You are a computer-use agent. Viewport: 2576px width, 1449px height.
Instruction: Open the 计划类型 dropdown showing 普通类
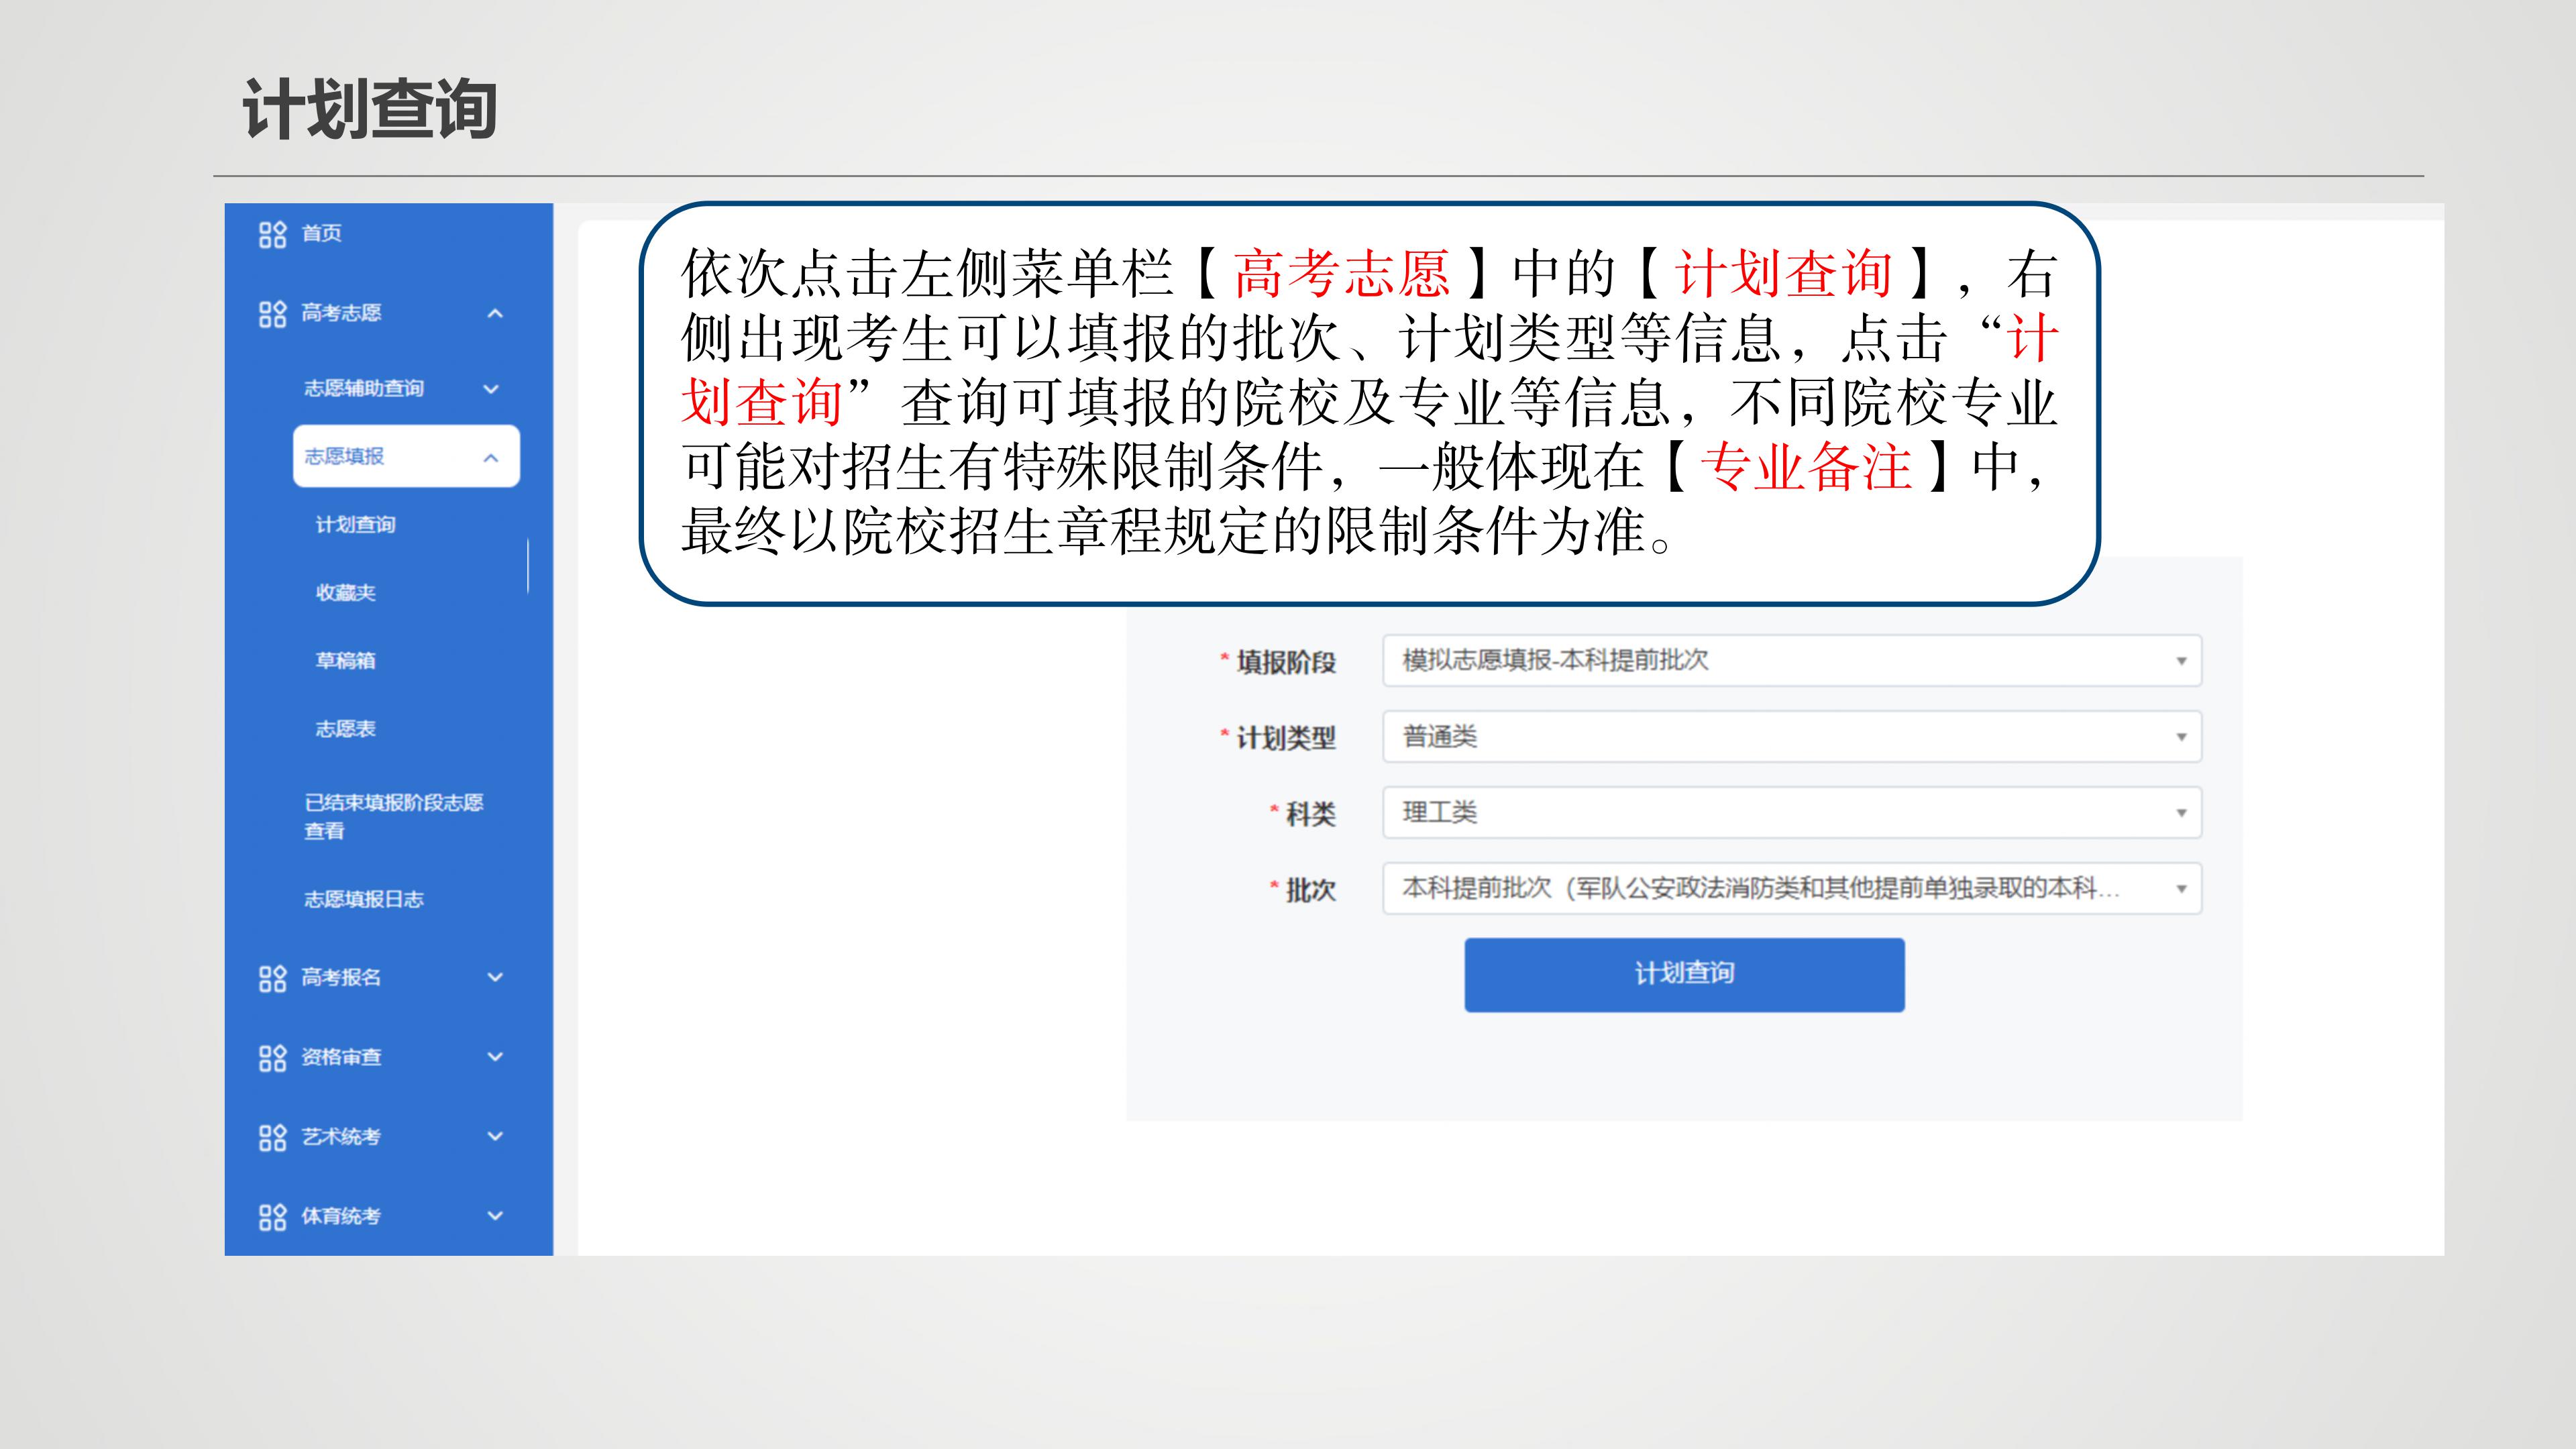coord(1792,737)
